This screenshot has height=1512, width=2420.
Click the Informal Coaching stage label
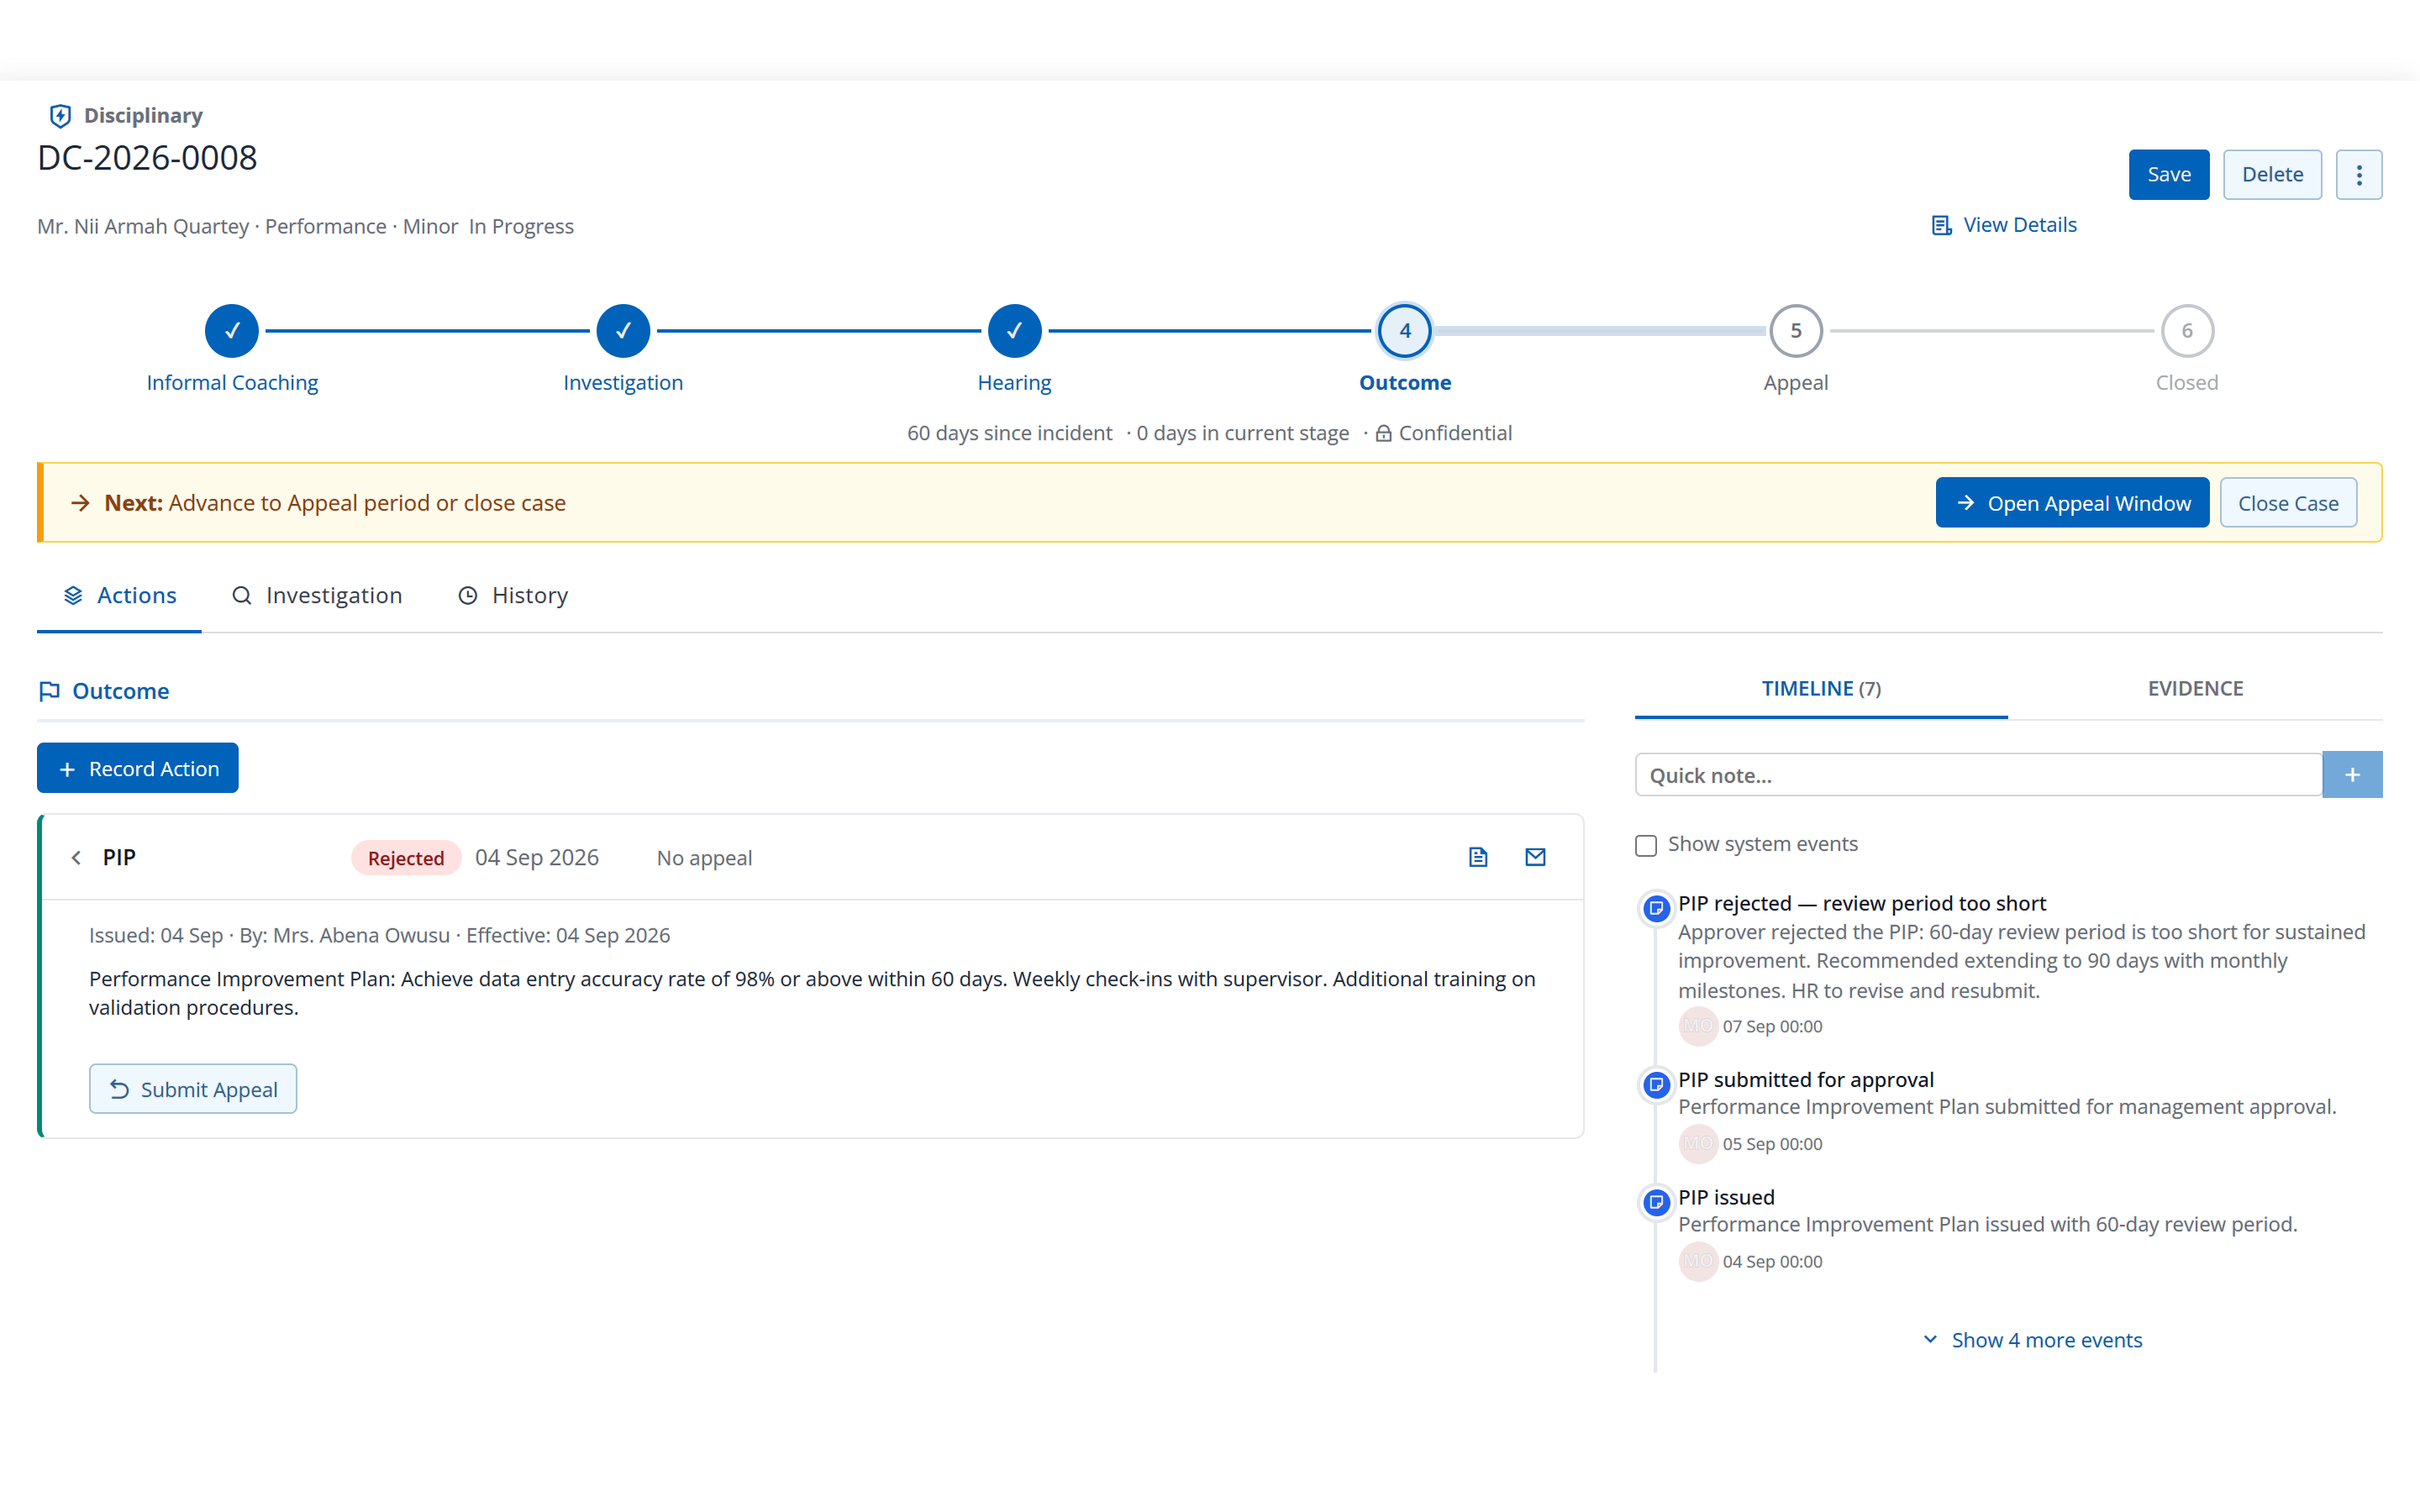(232, 383)
